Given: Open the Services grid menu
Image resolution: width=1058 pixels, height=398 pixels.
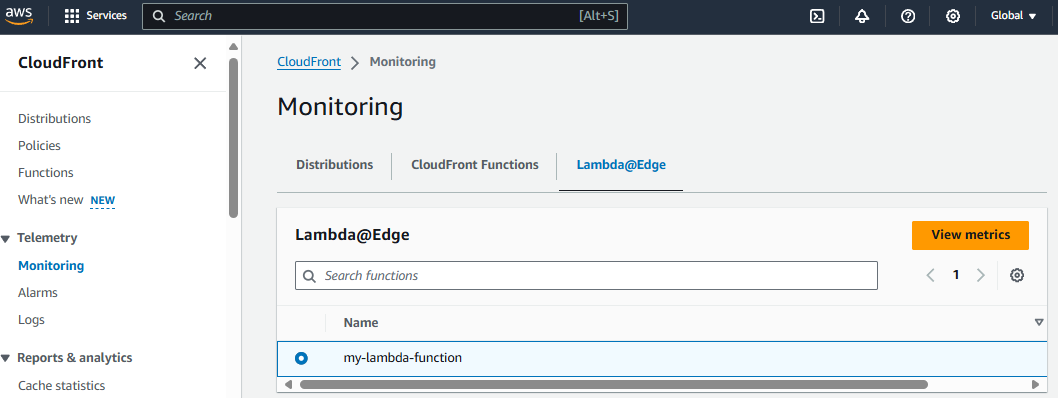Looking at the screenshot, I should pos(95,16).
